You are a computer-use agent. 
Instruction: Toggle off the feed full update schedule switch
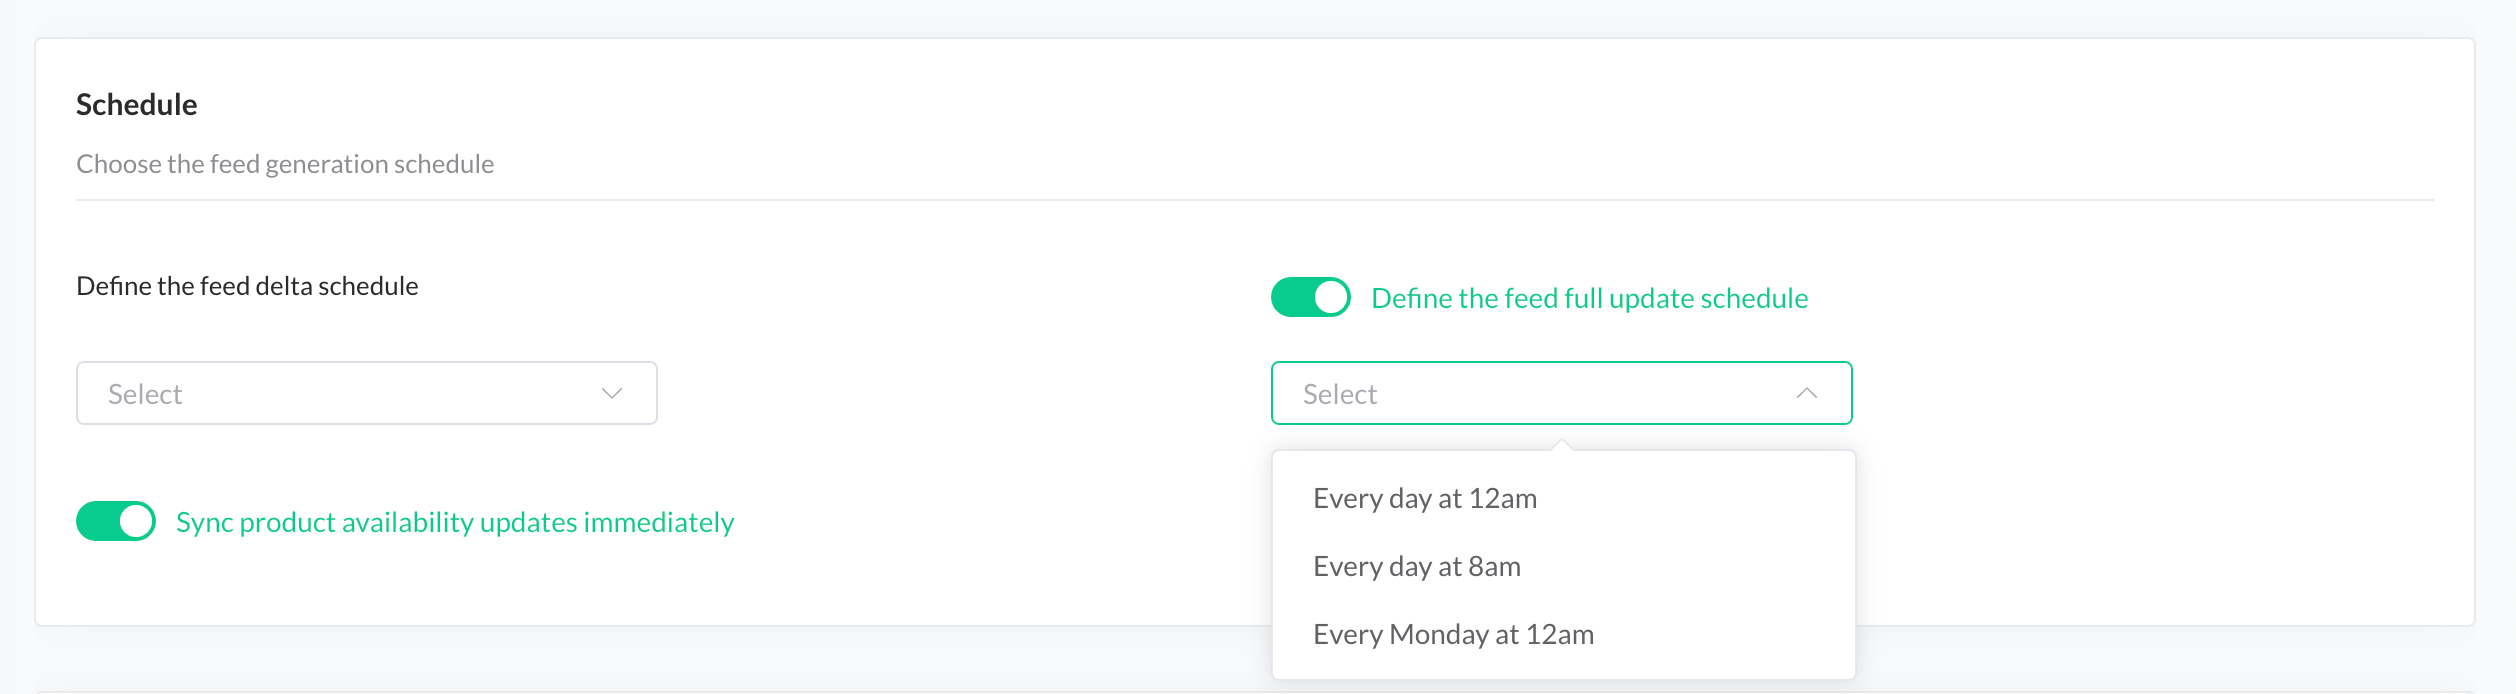click(x=1310, y=298)
